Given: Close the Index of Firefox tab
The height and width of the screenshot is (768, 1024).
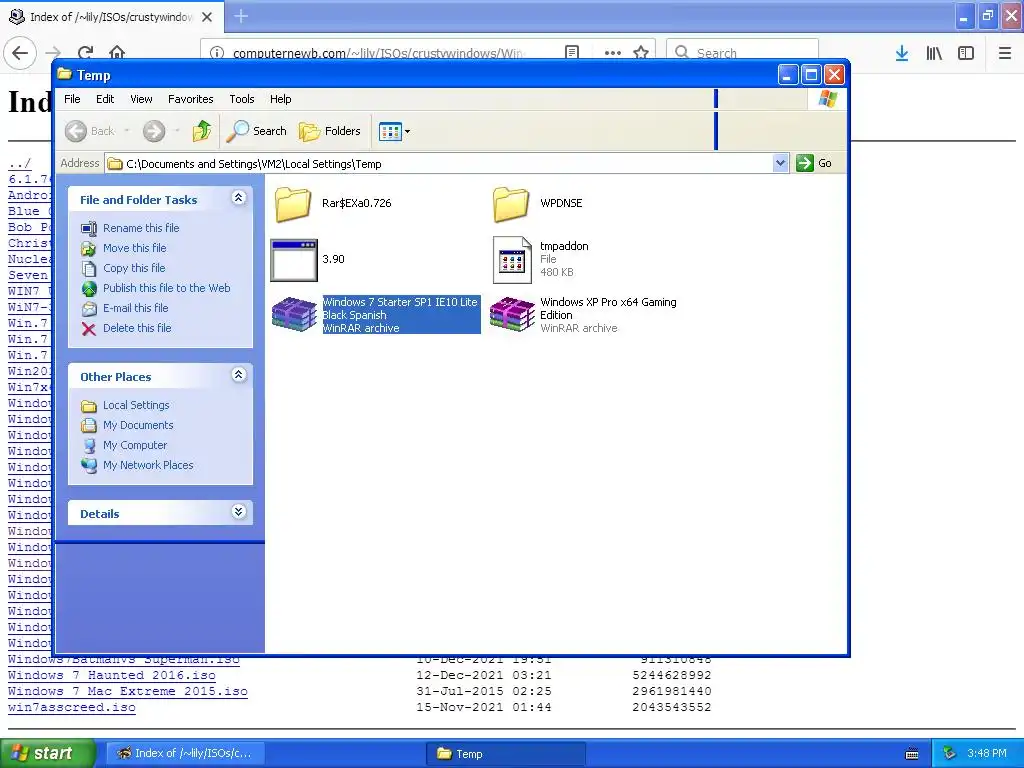Looking at the screenshot, I should (x=207, y=17).
